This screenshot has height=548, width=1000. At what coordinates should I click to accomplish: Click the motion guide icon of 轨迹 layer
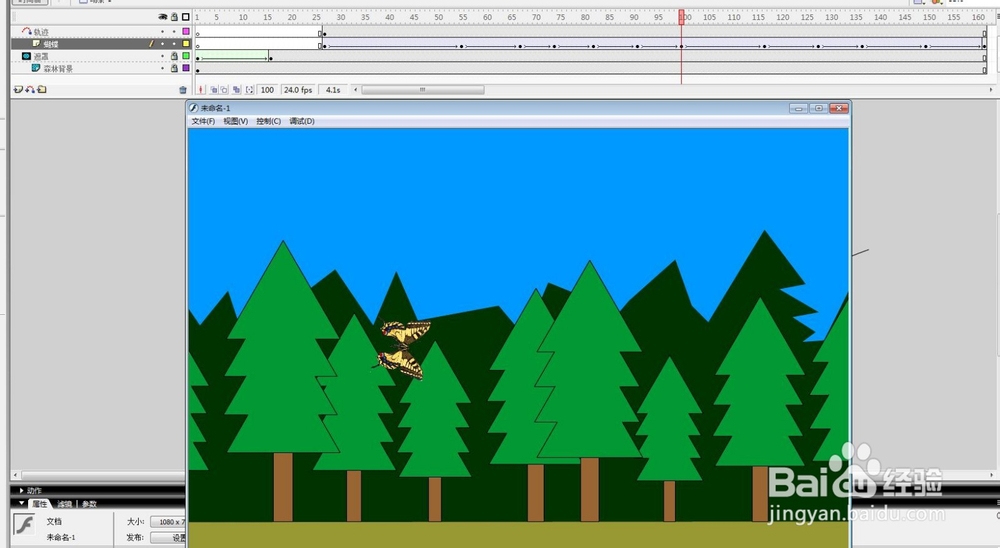26,31
